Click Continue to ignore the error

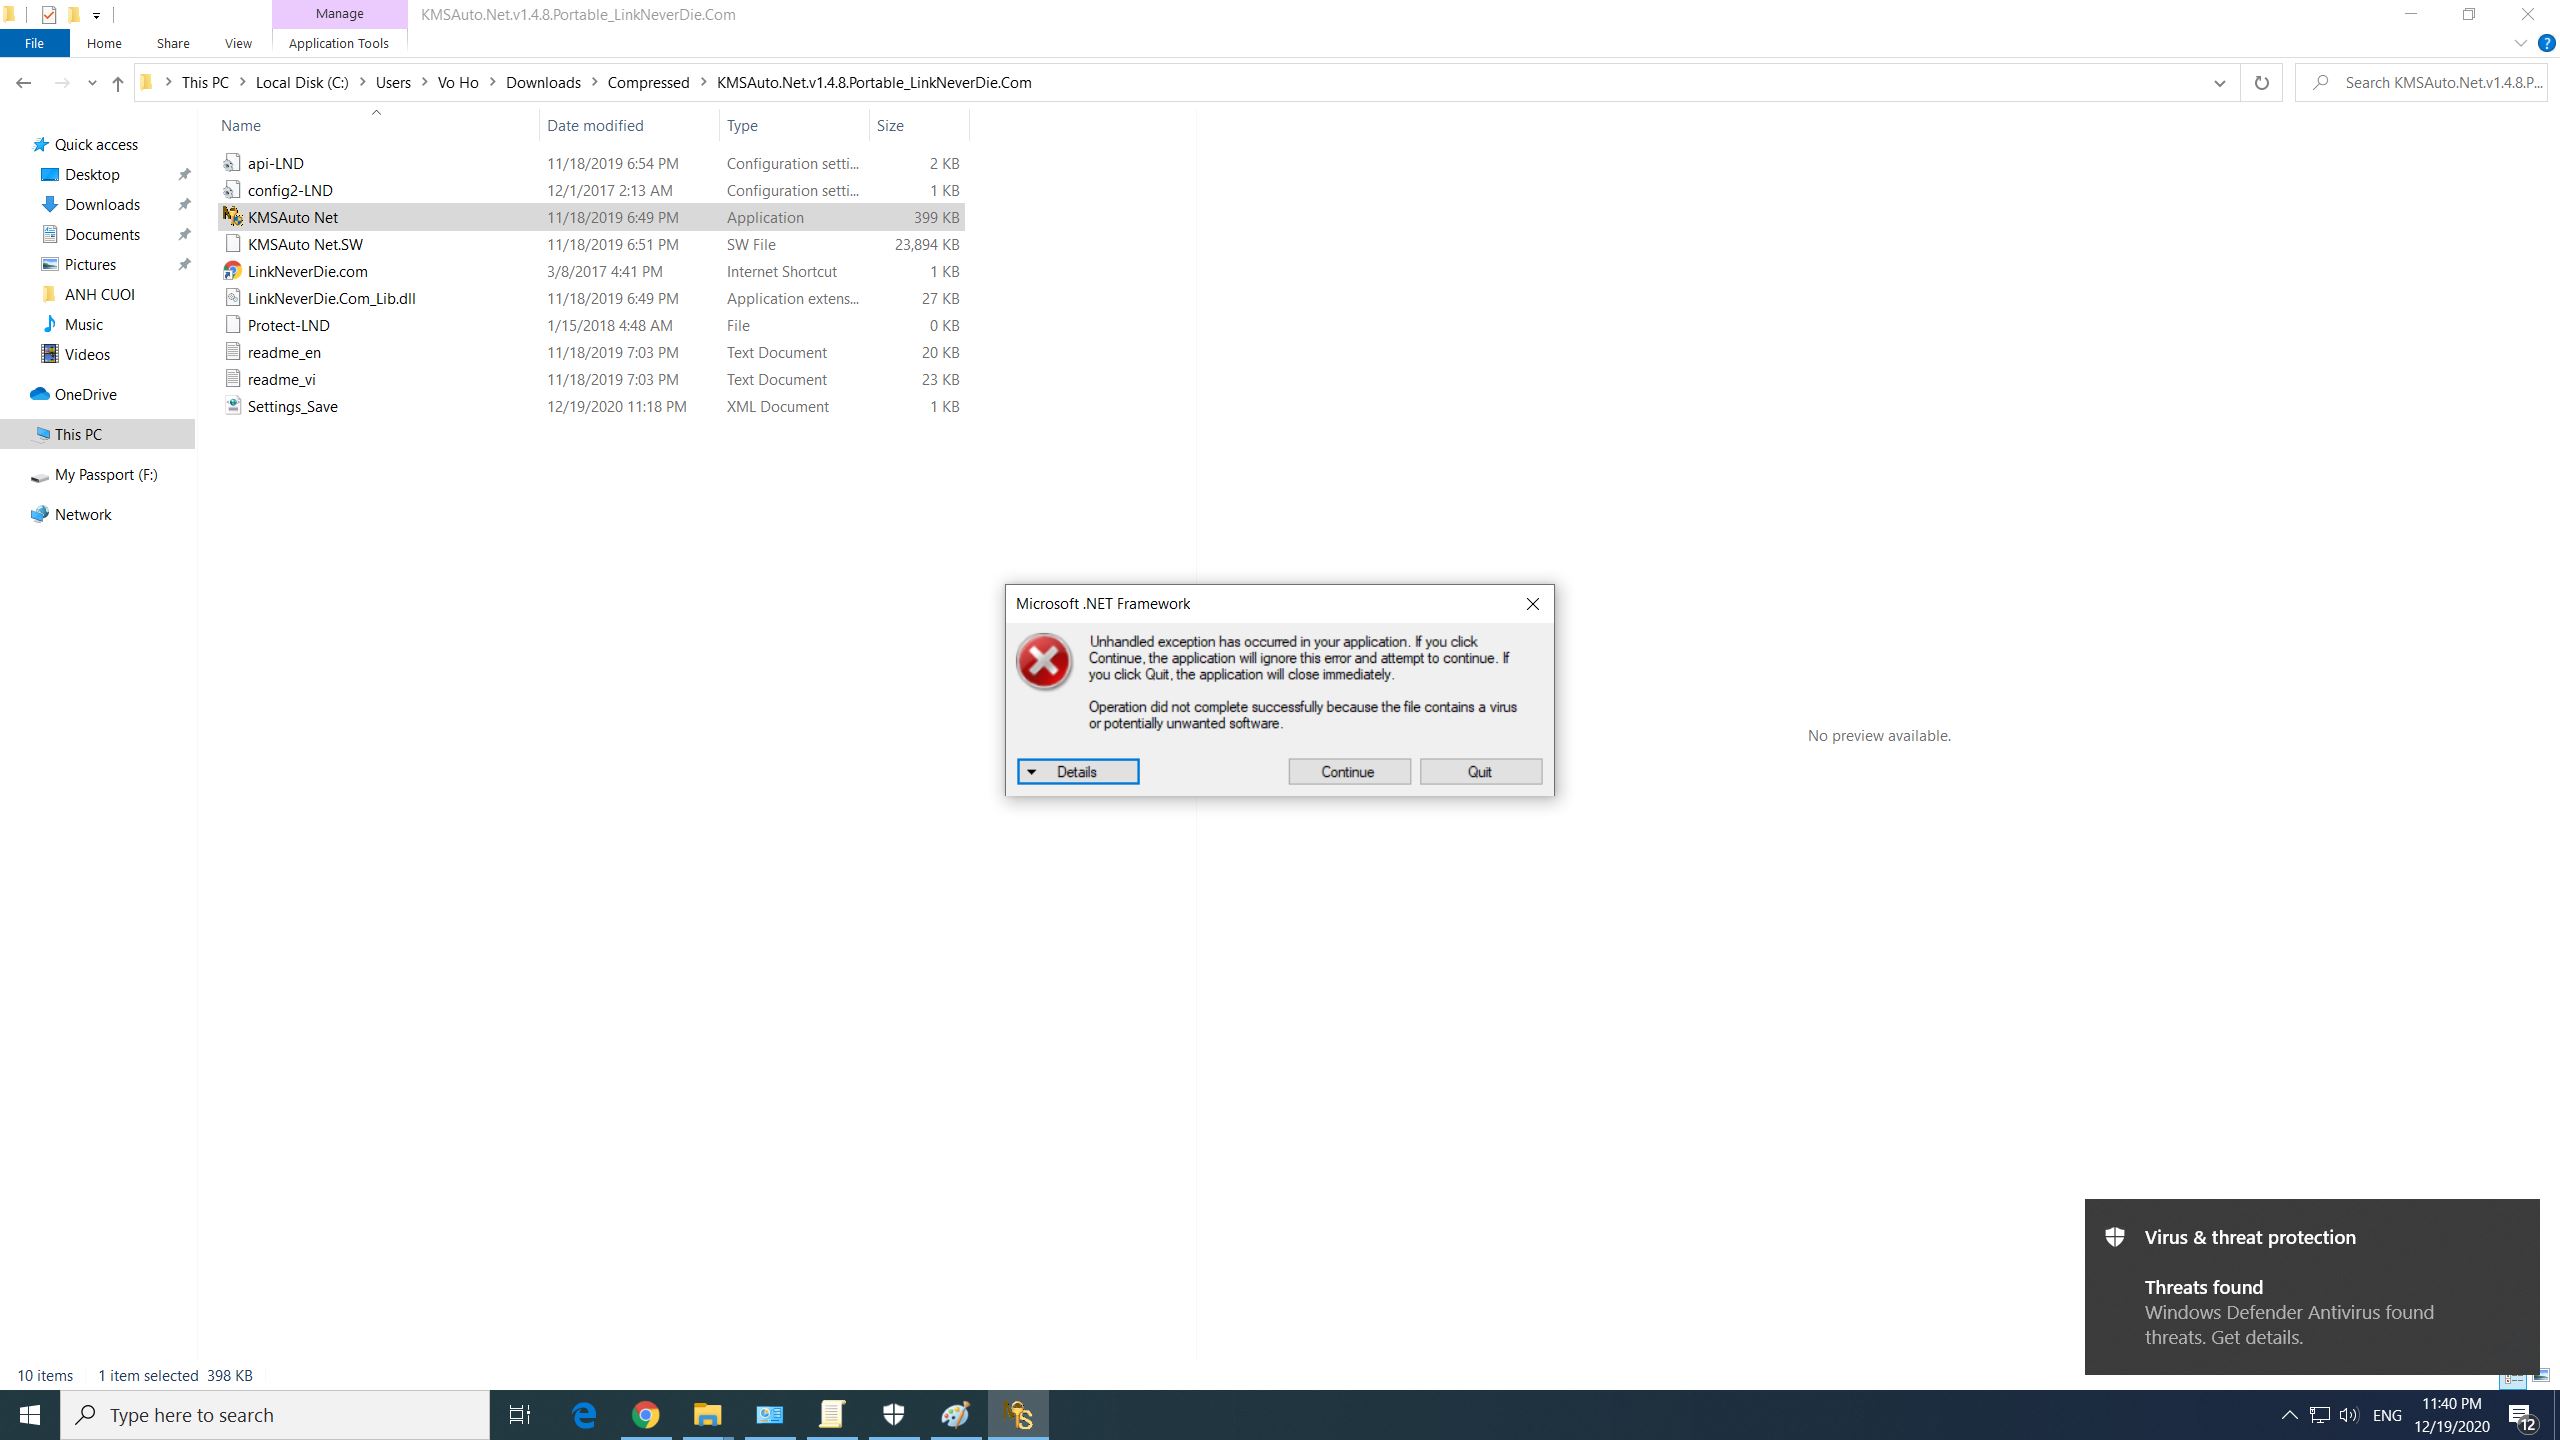pos(1347,770)
